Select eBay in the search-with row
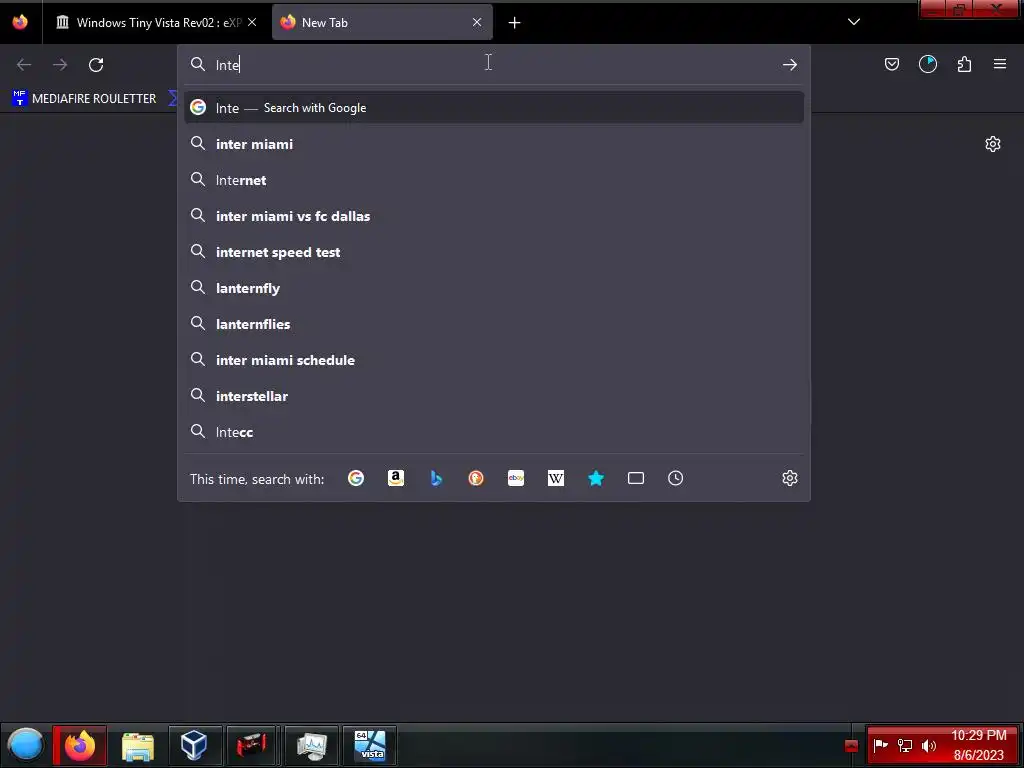The width and height of the screenshot is (1024, 768). (516, 478)
